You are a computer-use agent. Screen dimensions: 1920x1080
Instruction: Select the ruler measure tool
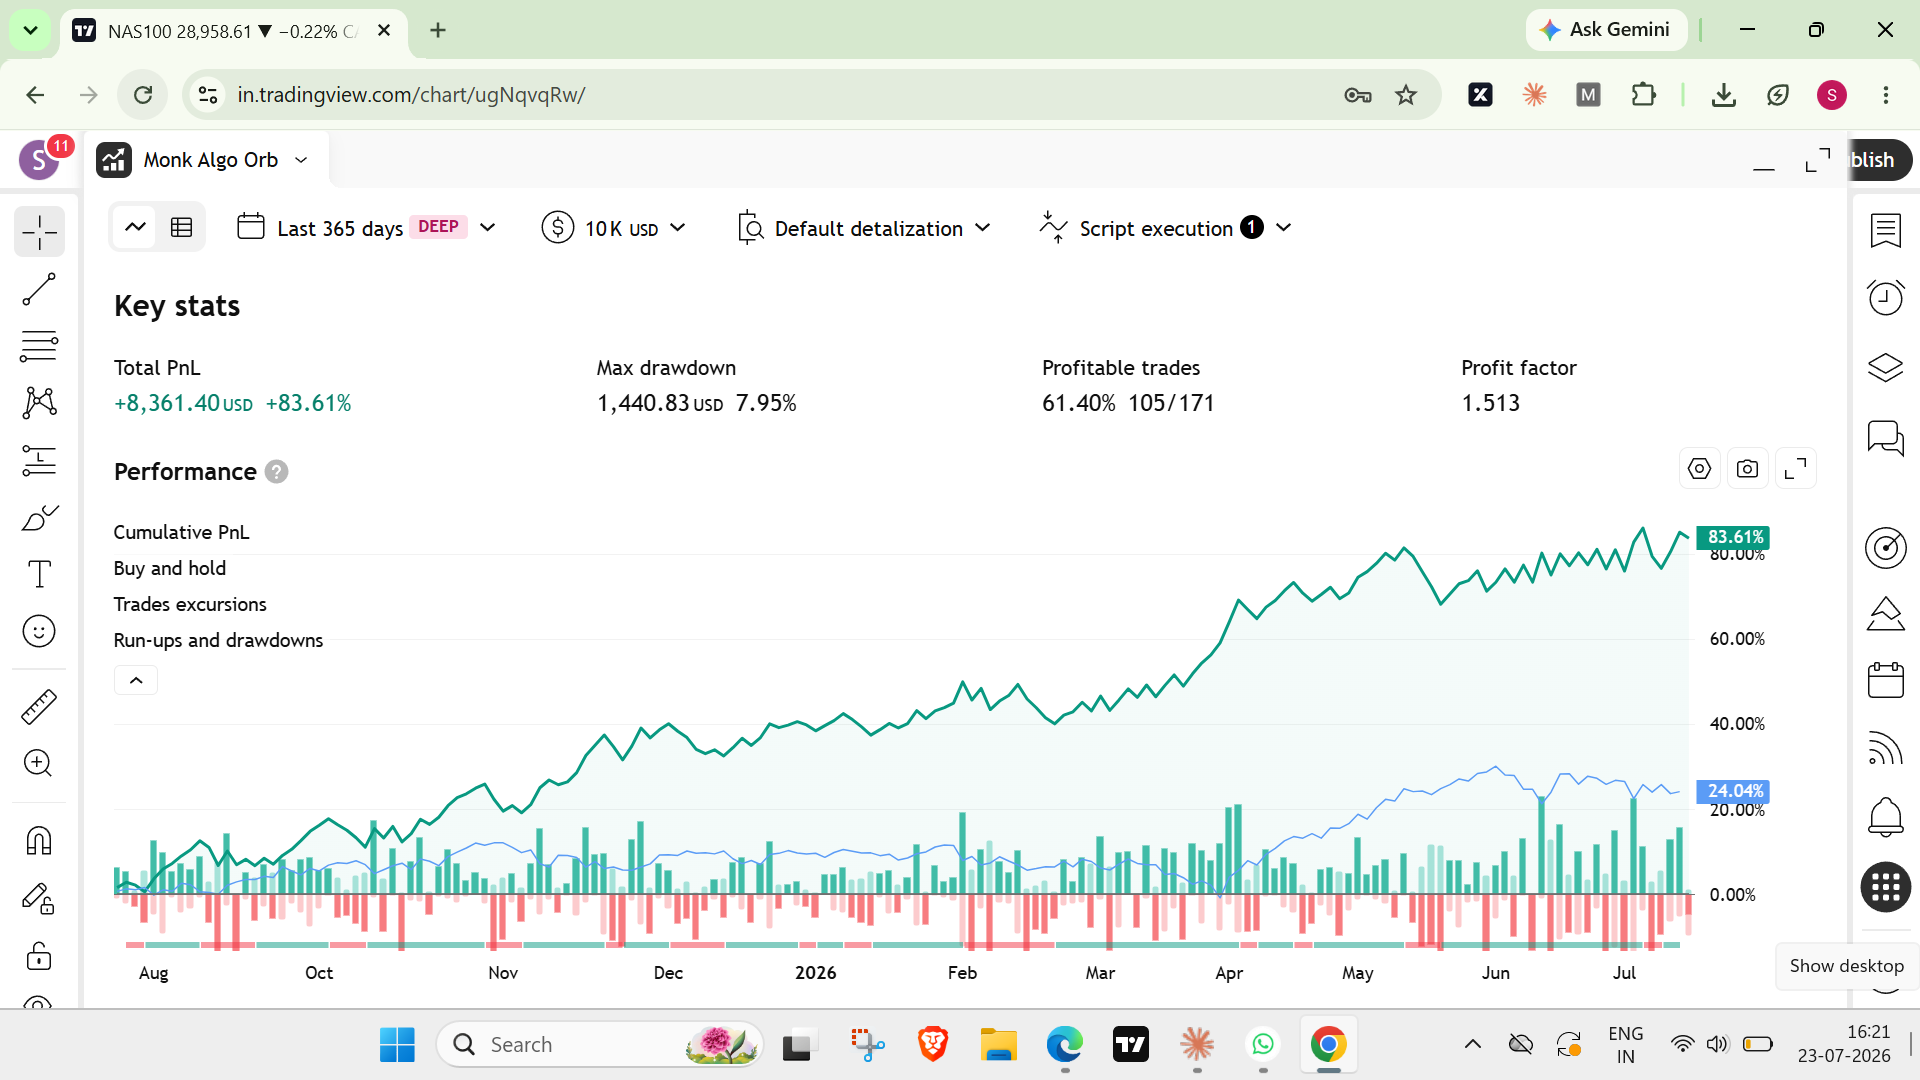pyautogui.click(x=39, y=706)
